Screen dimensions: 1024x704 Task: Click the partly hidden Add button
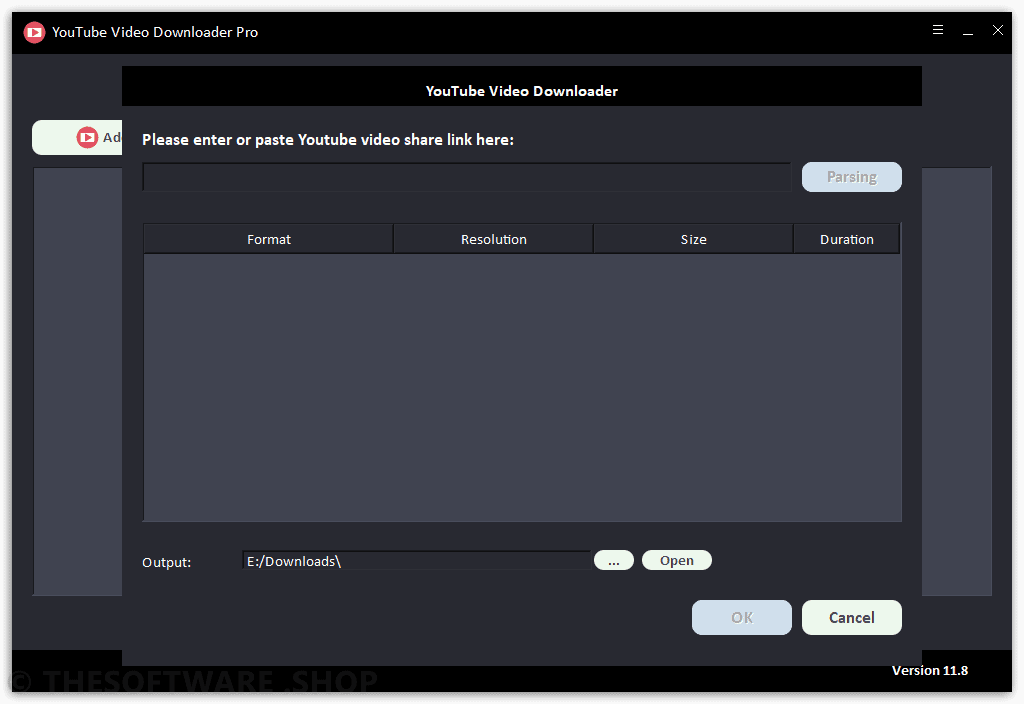coord(77,137)
